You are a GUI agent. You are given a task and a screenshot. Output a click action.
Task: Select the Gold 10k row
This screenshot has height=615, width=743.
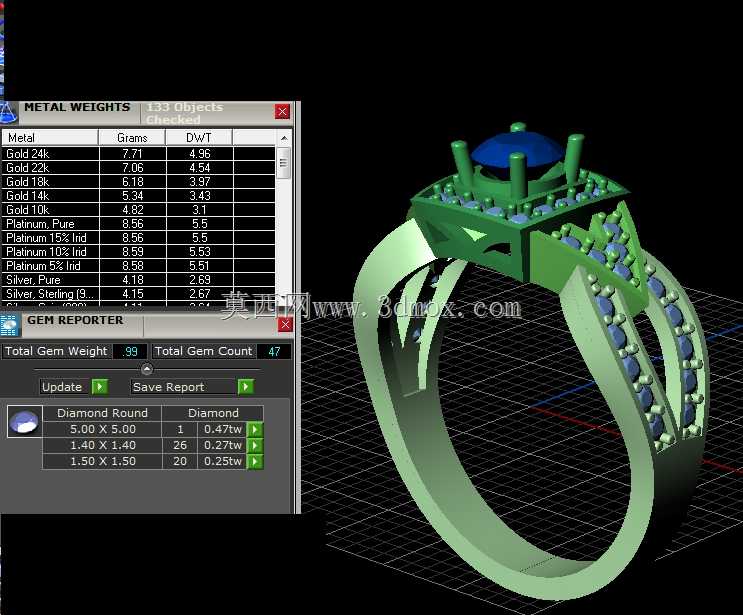(x=138, y=209)
